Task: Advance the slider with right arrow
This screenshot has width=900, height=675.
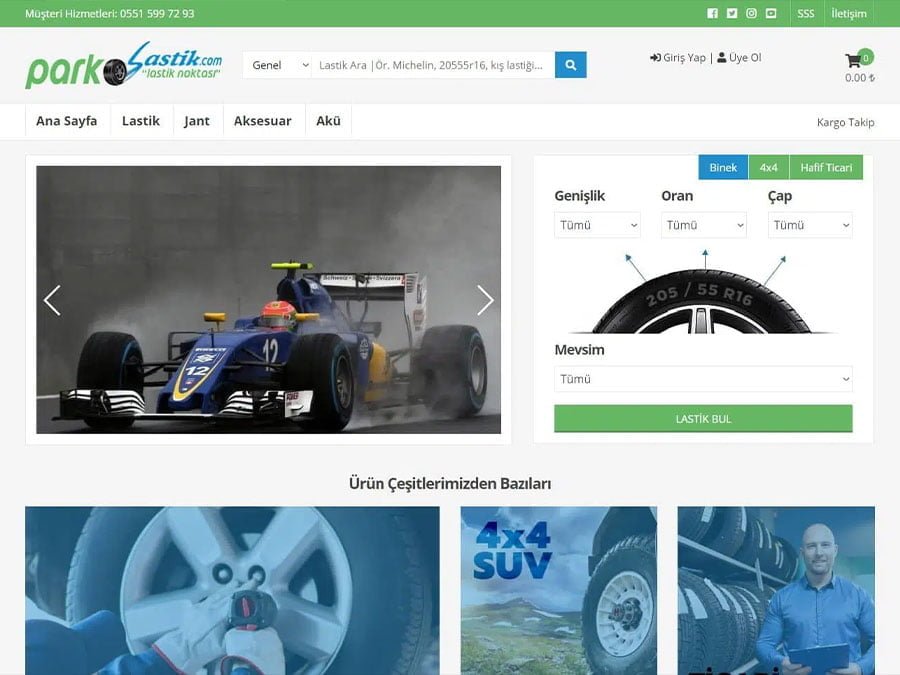Action: coord(486,300)
